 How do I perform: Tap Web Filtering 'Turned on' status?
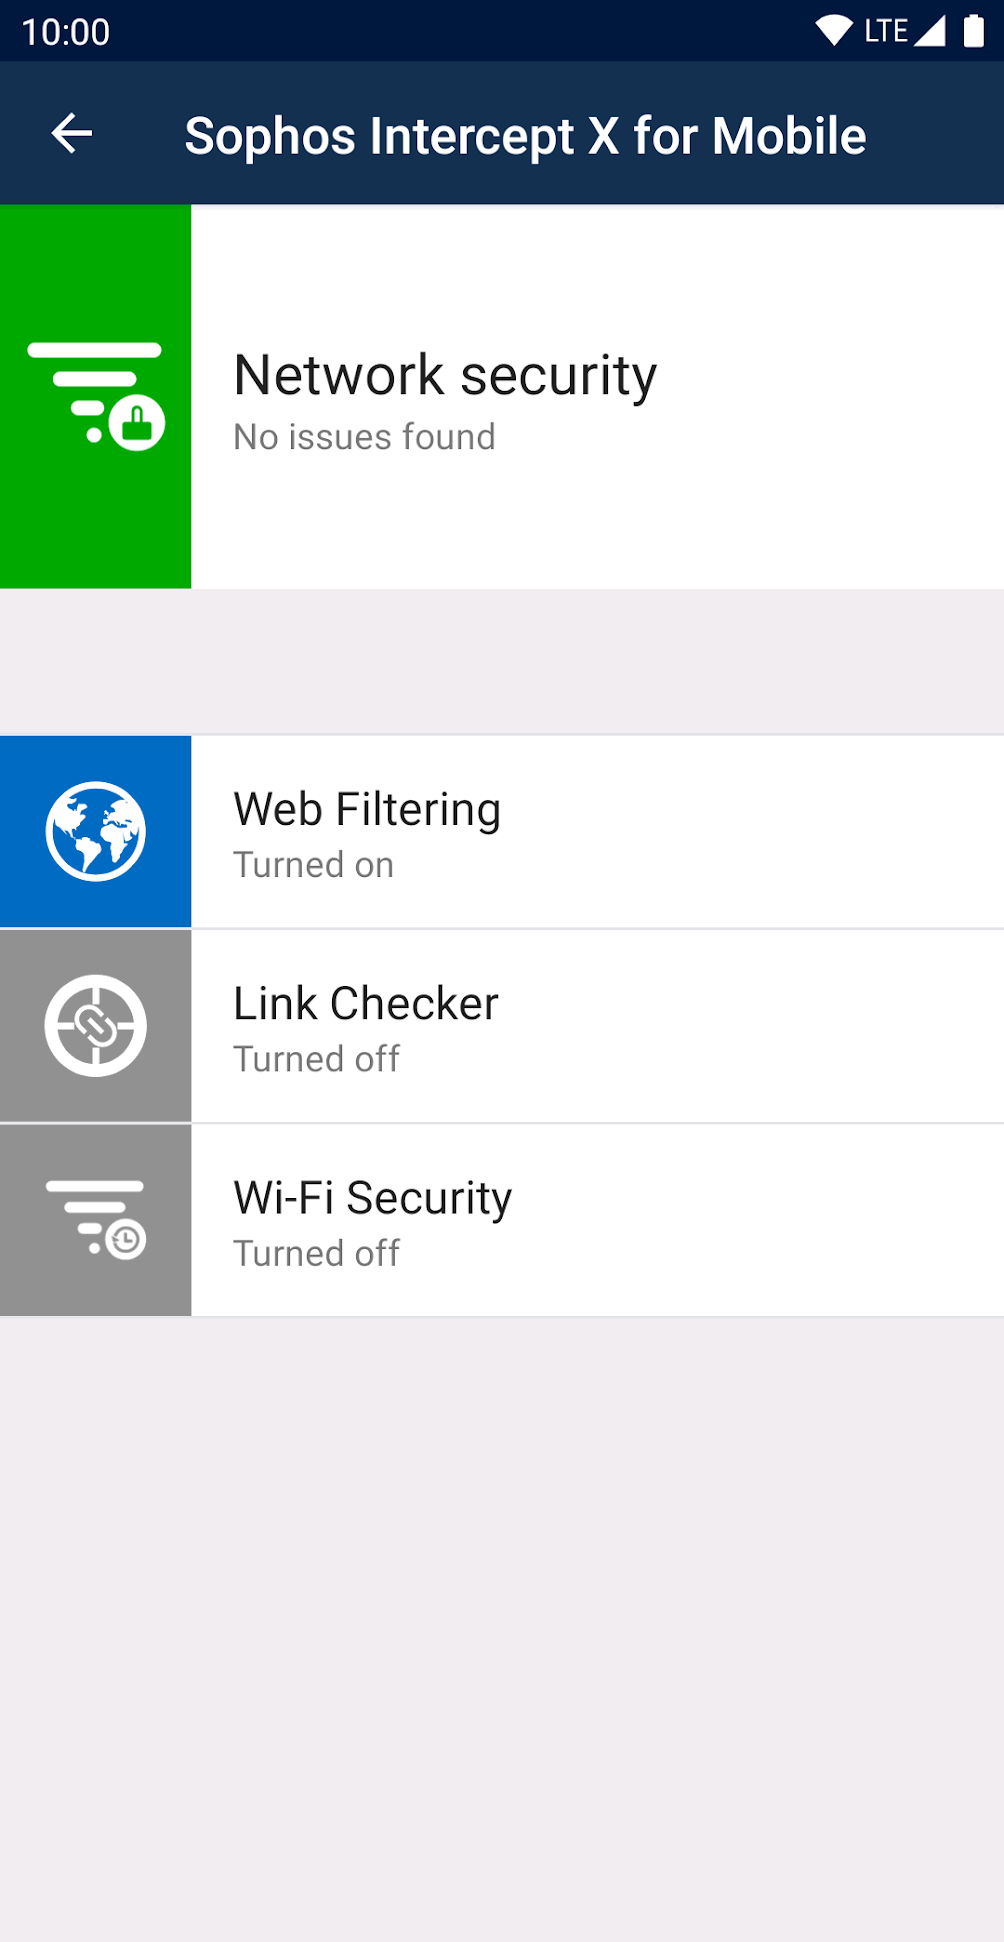click(x=313, y=865)
